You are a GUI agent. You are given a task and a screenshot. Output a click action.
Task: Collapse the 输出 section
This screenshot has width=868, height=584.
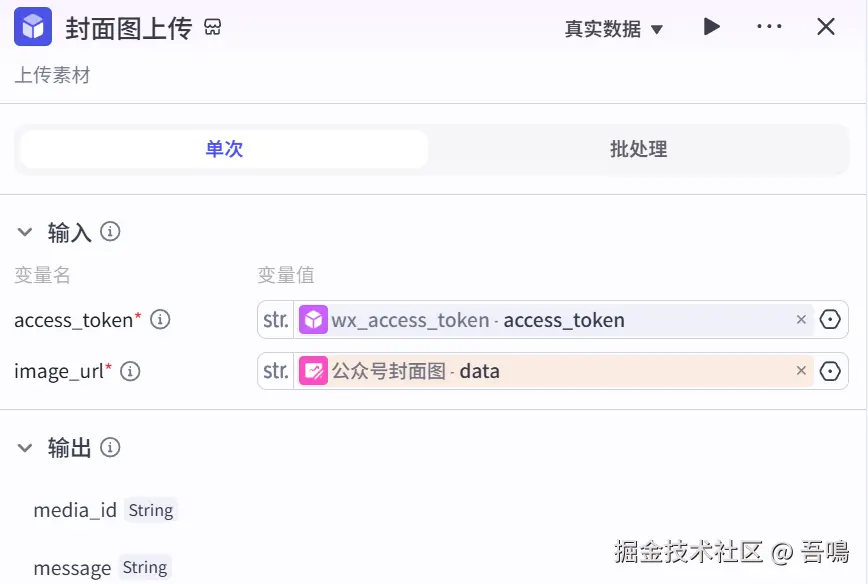click(25, 447)
